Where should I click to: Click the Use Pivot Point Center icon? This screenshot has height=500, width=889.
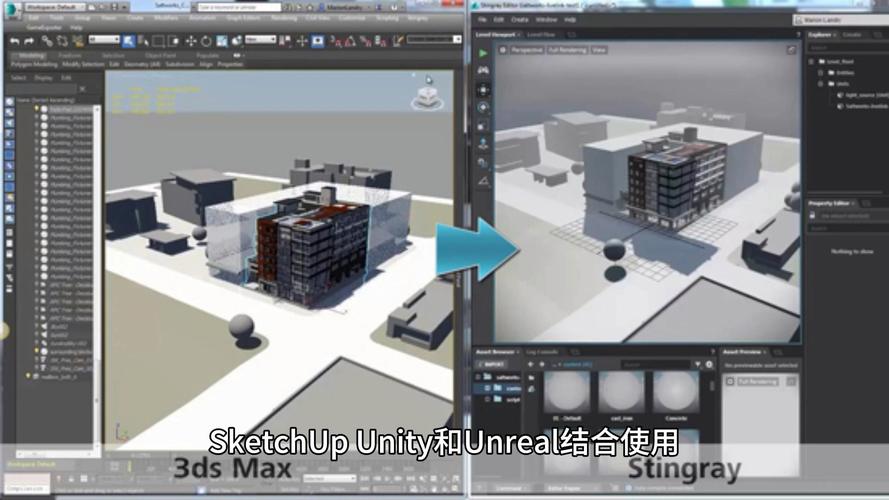pyautogui.click(x=285, y=41)
